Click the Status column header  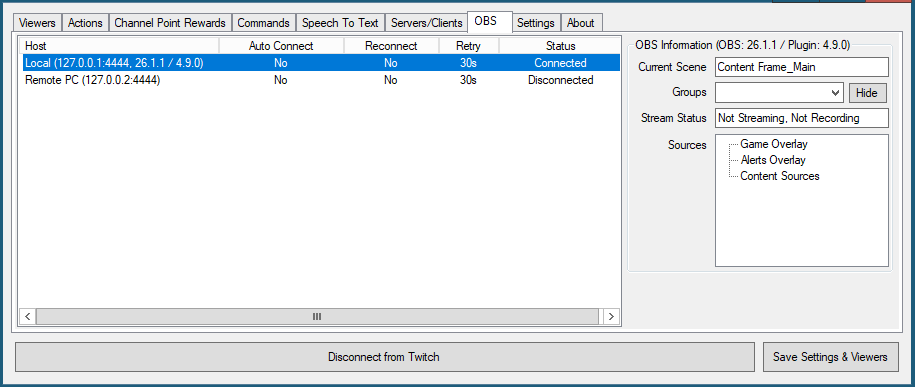point(560,46)
